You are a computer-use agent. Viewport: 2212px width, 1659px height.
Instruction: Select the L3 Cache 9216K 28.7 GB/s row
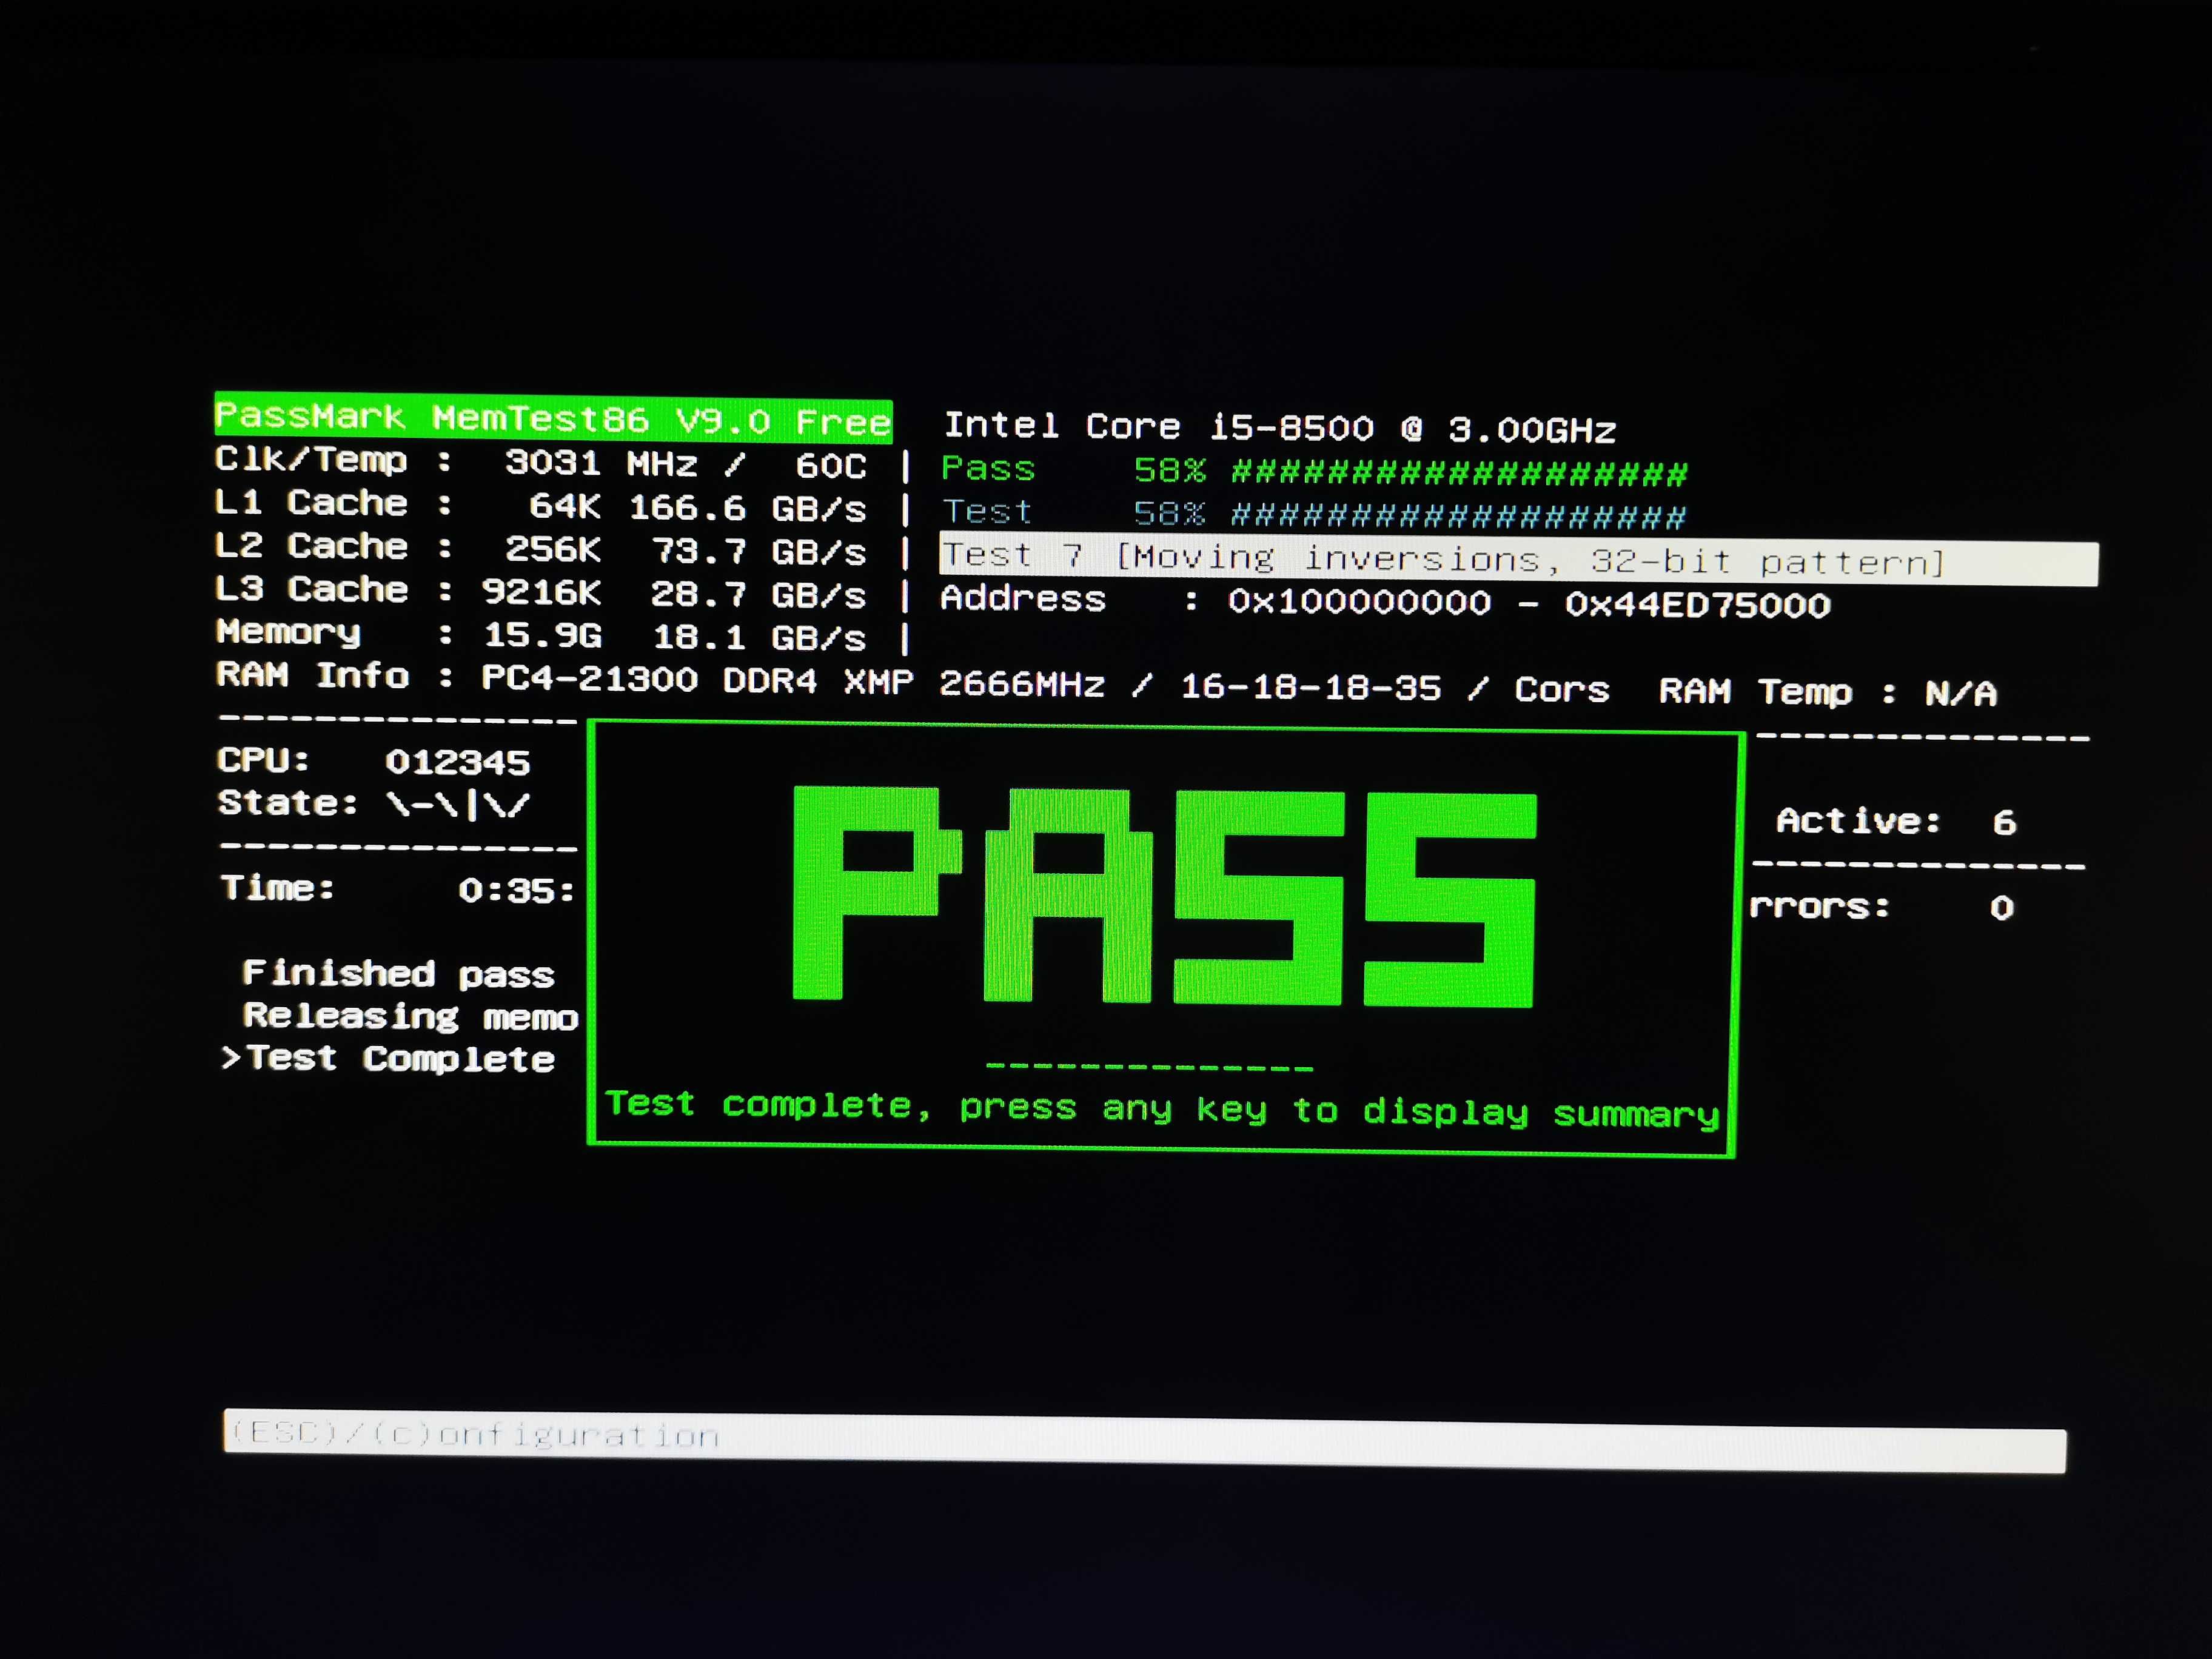point(541,592)
